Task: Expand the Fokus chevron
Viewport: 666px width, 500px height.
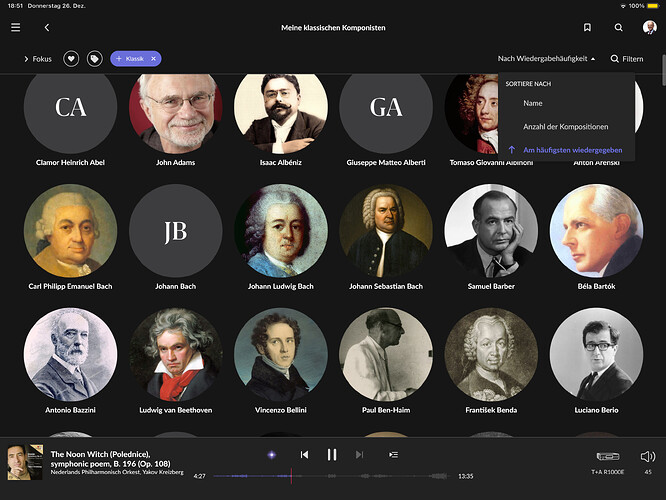Action: [x=26, y=59]
